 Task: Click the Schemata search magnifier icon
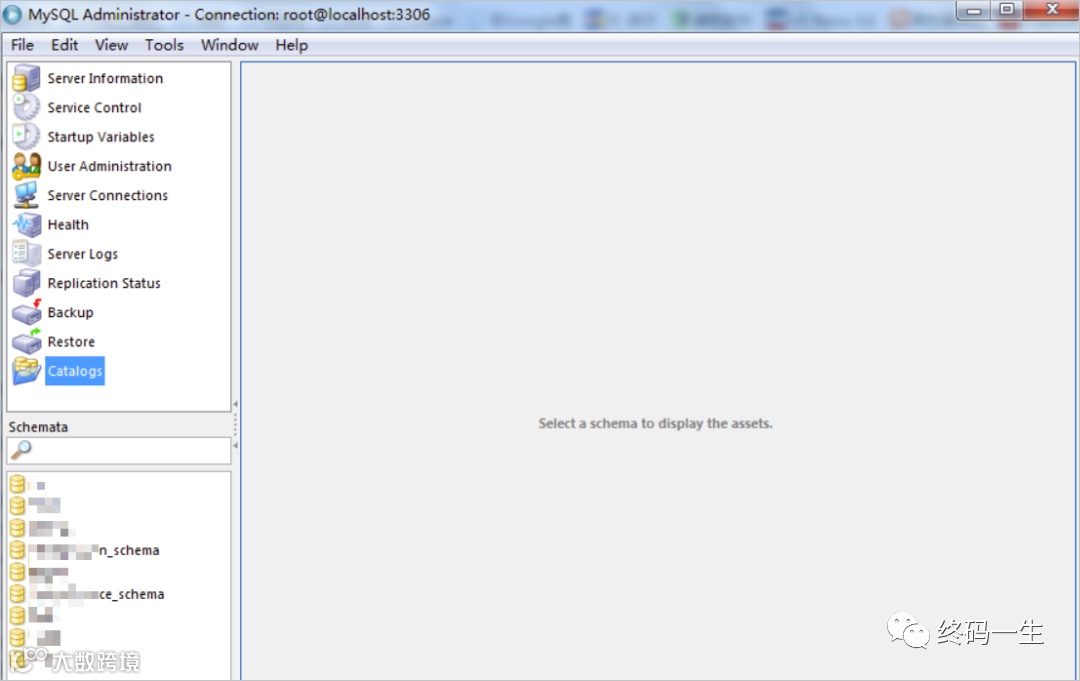point(21,450)
